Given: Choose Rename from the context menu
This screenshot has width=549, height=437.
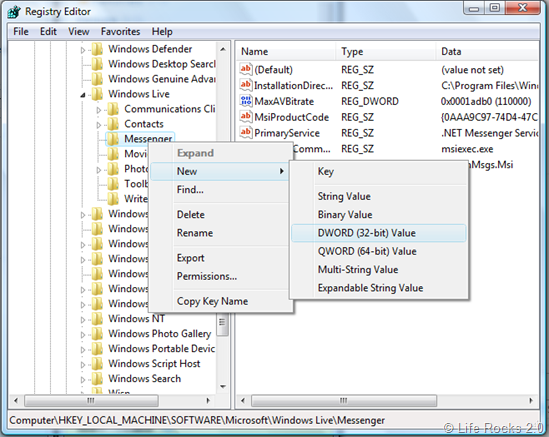Looking at the screenshot, I should [x=220, y=233].
